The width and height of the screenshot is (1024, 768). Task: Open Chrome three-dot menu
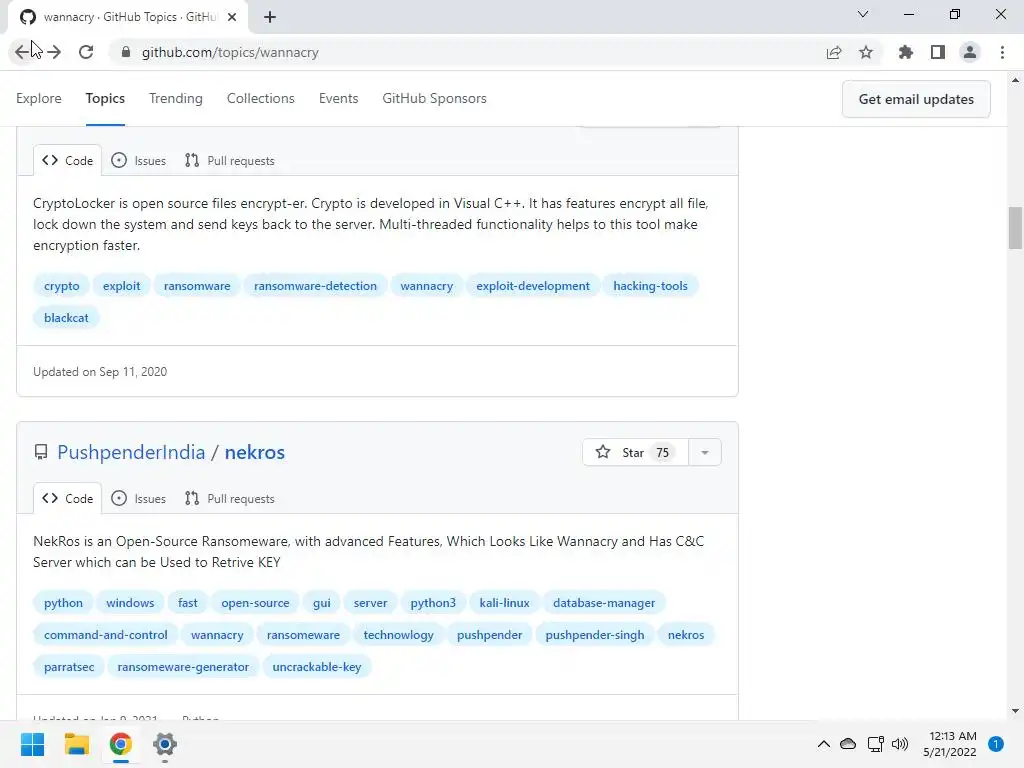click(x=1002, y=52)
